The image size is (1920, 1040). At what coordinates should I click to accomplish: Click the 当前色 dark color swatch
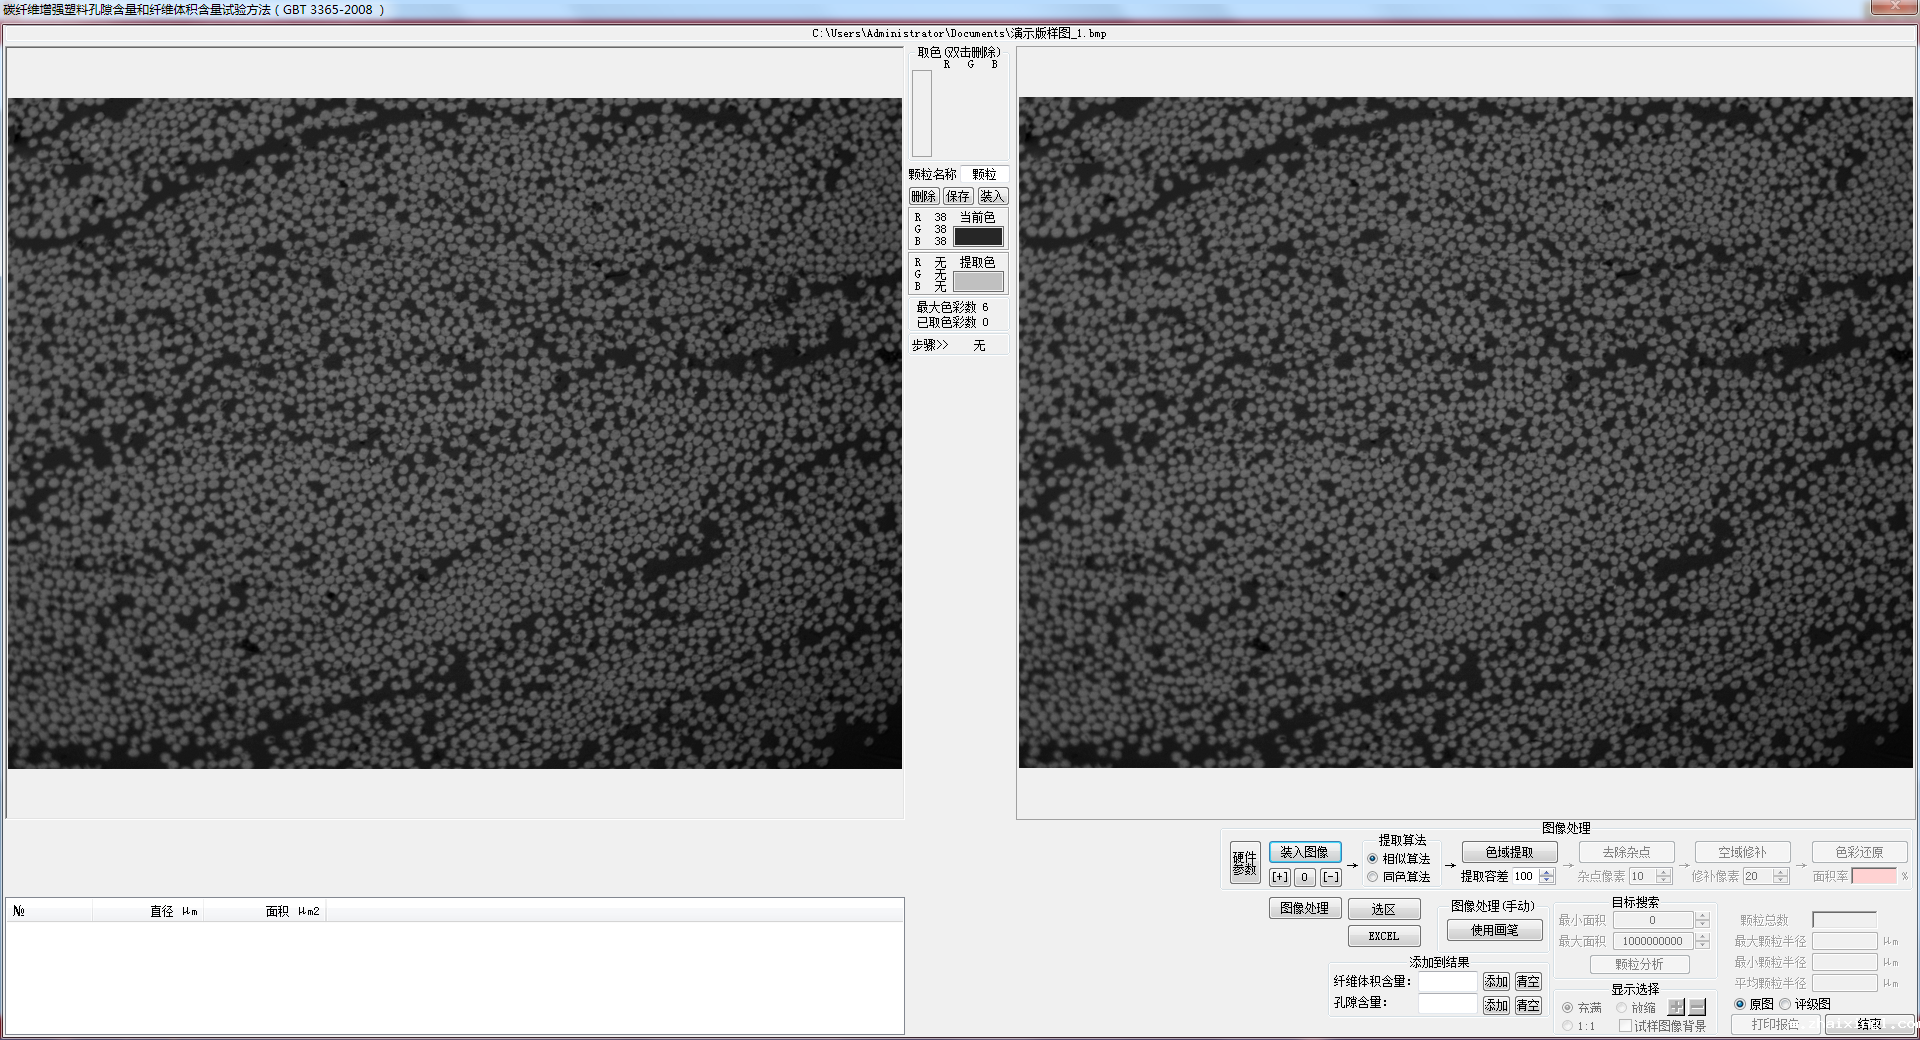tap(978, 237)
